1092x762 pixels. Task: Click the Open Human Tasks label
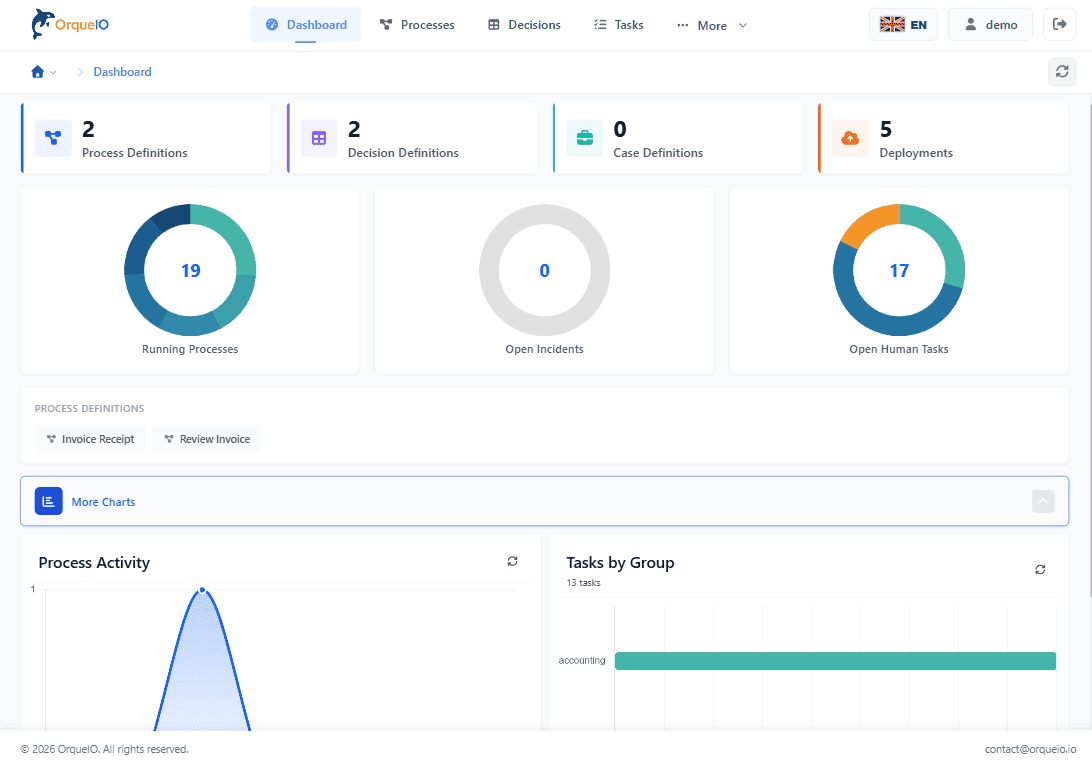click(899, 349)
